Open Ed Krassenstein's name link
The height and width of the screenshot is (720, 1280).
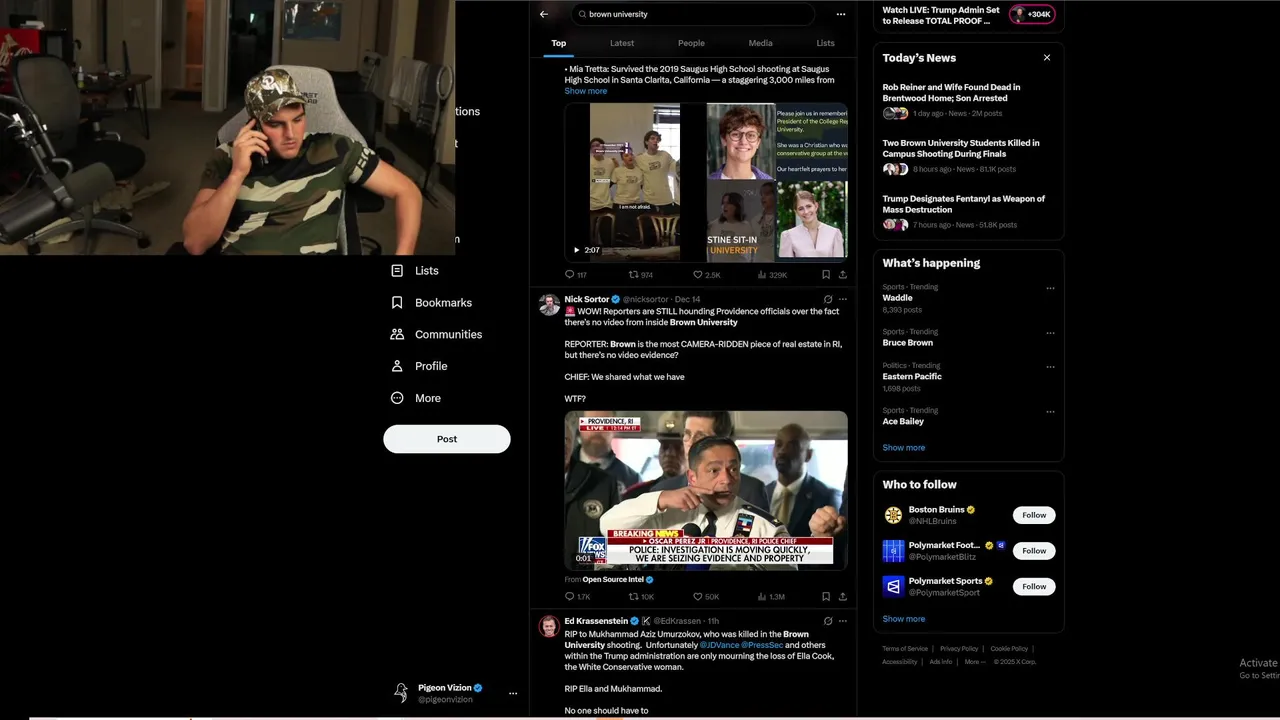(x=596, y=621)
